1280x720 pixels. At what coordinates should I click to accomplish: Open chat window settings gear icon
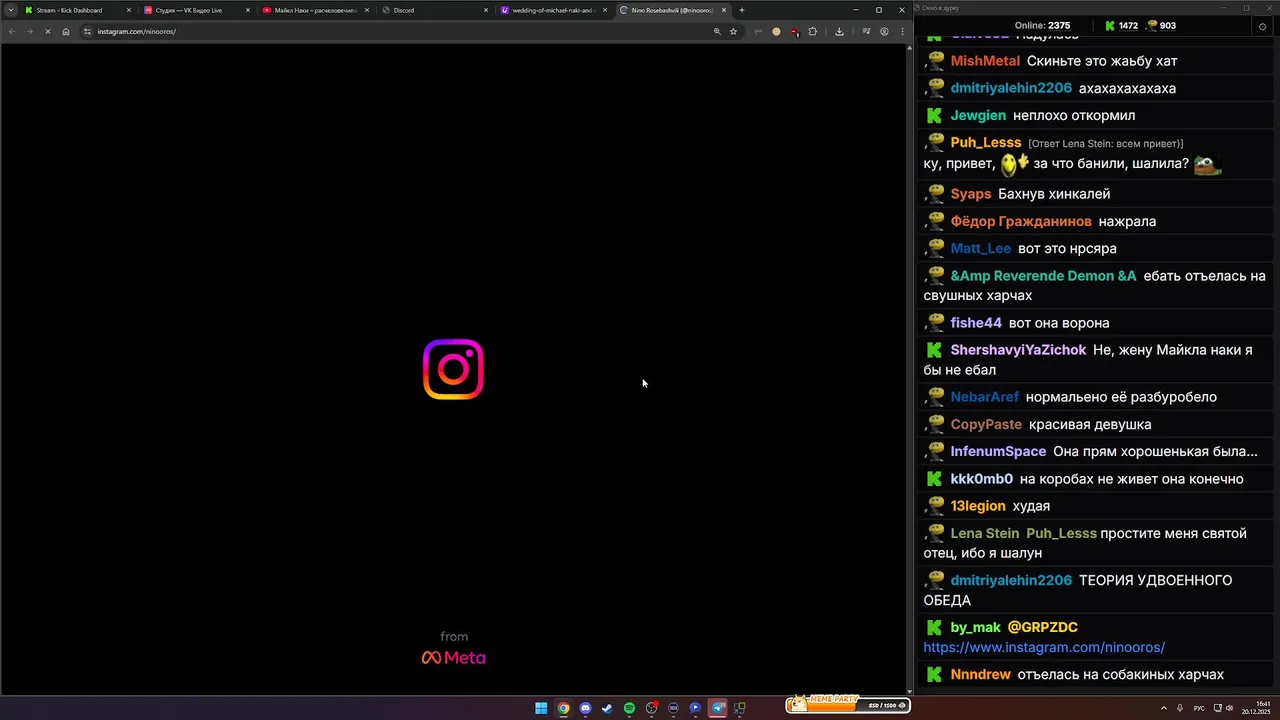point(1262,26)
